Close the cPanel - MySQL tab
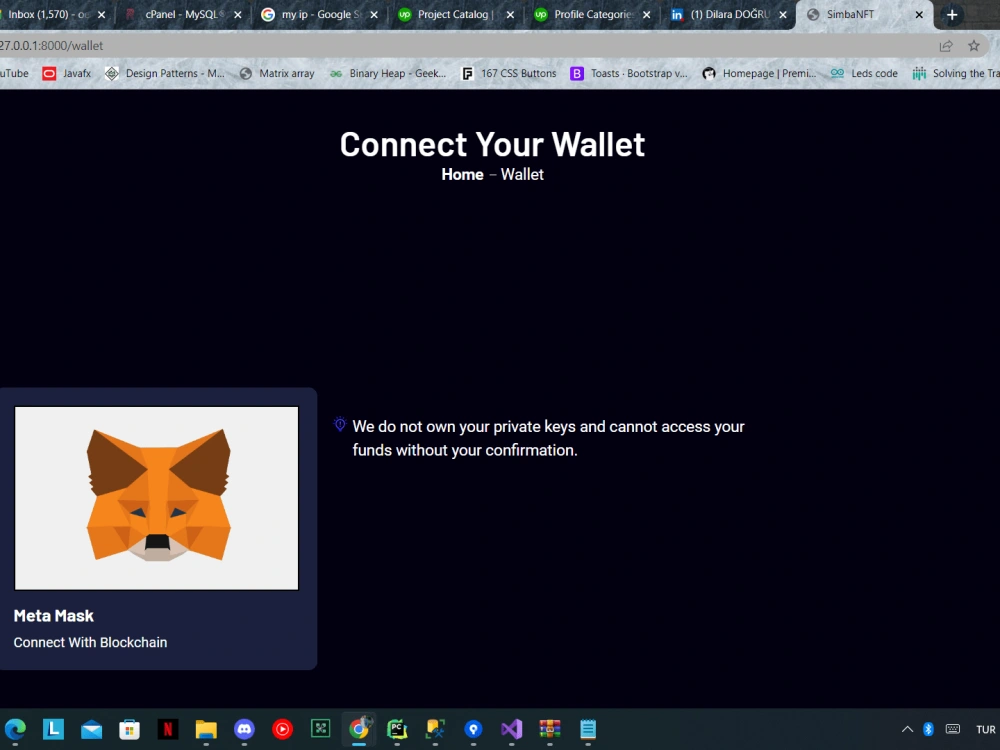Screen dimensions: 1000x750 [x=238, y=14]
